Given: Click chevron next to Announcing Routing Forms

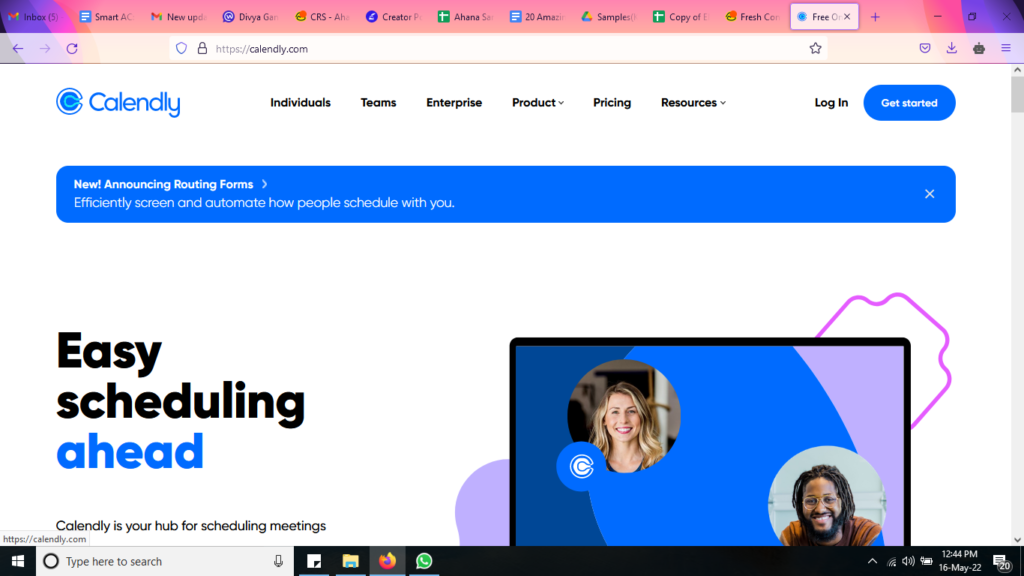Looking at the screenshot, I should tap(264, 184).
